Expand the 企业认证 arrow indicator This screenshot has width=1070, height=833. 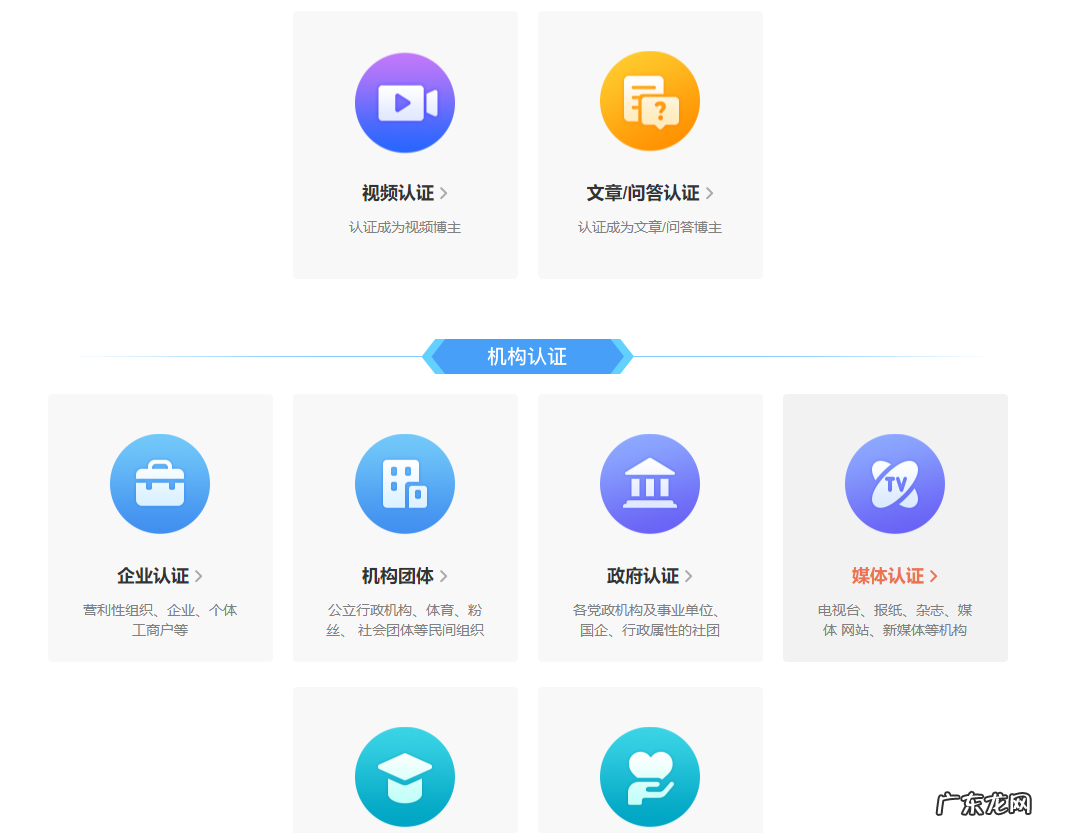point(200,576)
